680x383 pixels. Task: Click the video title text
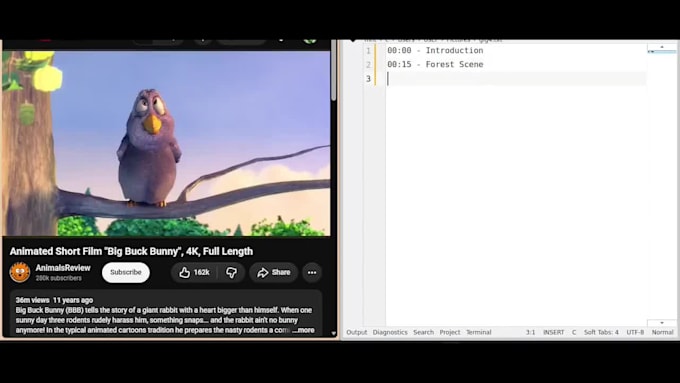[131, 251]
